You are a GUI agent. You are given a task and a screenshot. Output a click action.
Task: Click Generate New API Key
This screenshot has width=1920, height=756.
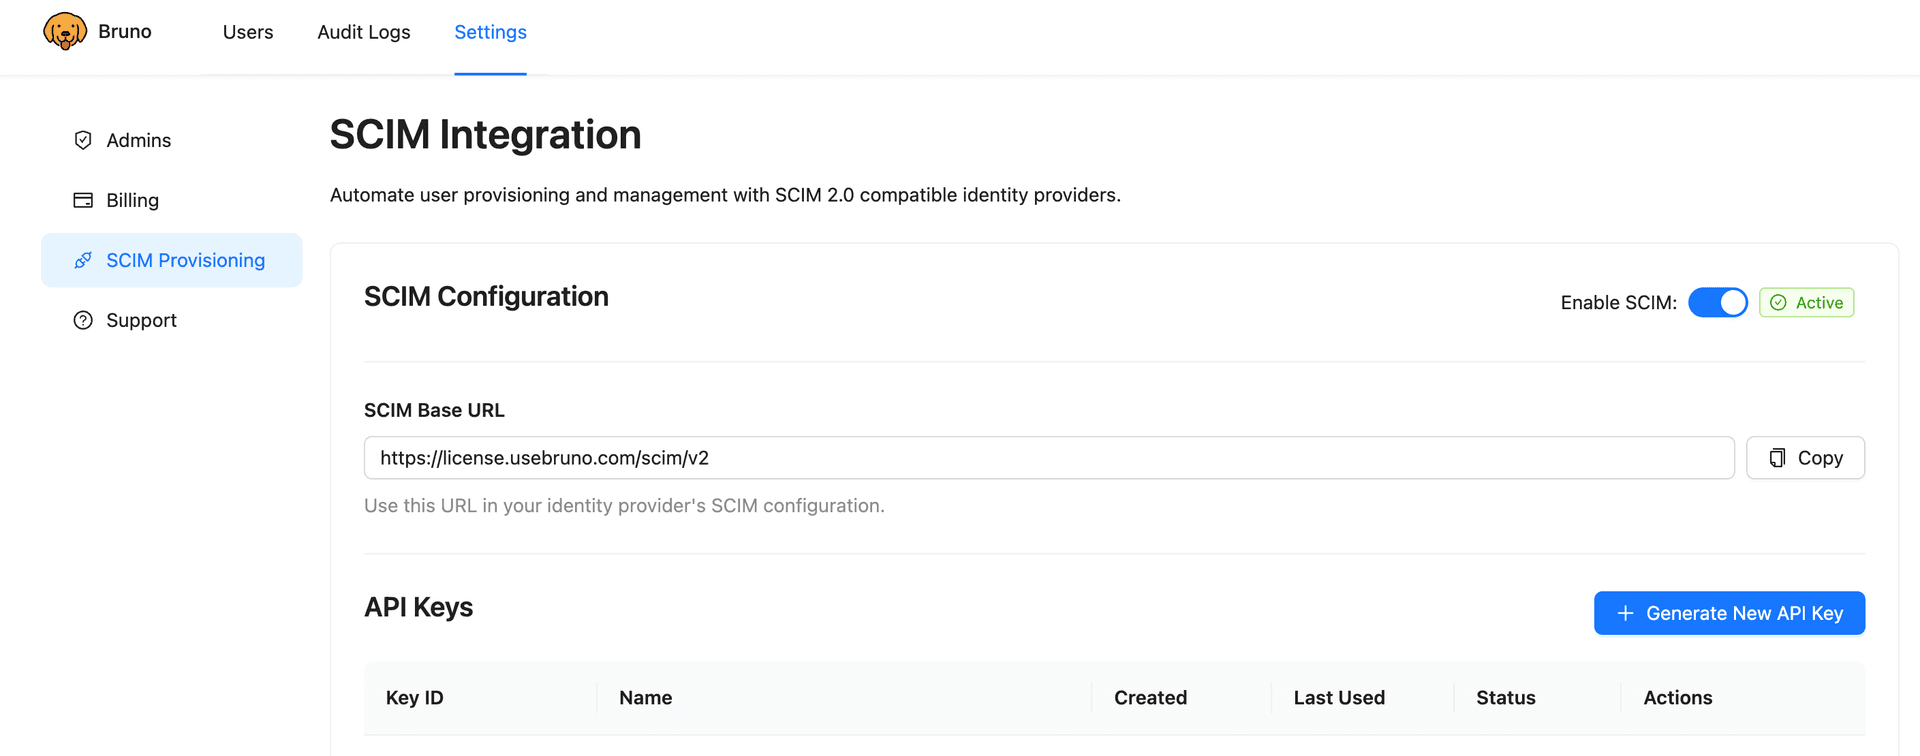pos(1729,613)
